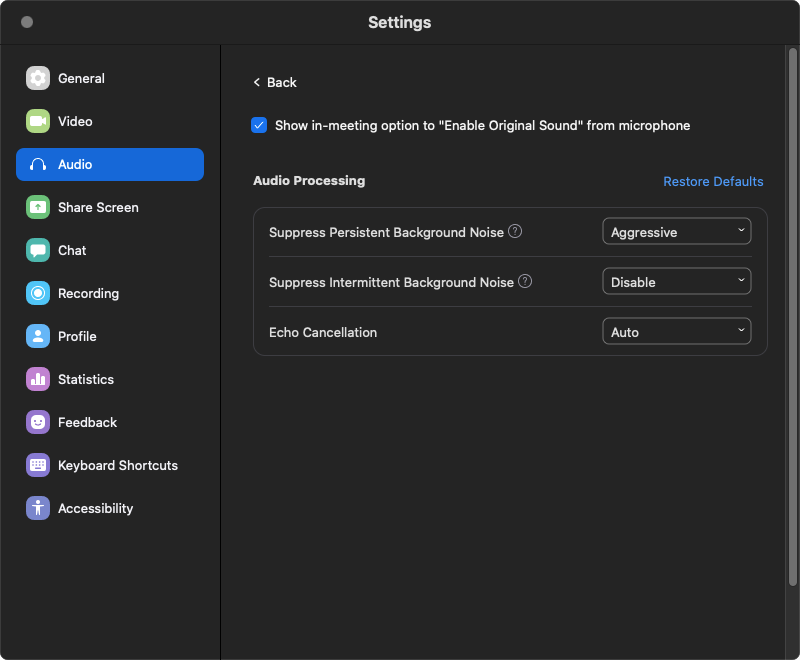Click the Profile person icon
800x660 pixels.
(38, 337)
